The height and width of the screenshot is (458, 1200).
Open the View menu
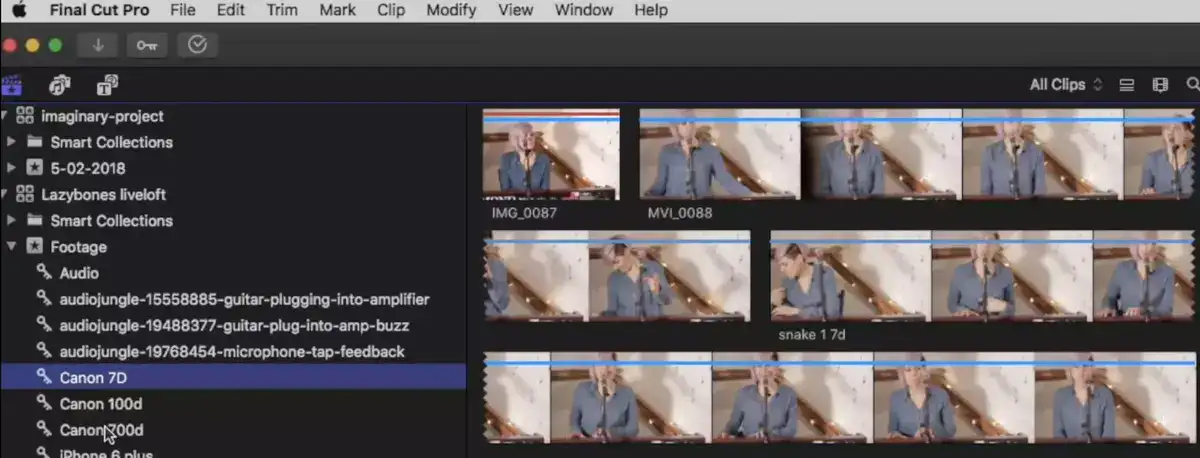click(x=516, y=11)
